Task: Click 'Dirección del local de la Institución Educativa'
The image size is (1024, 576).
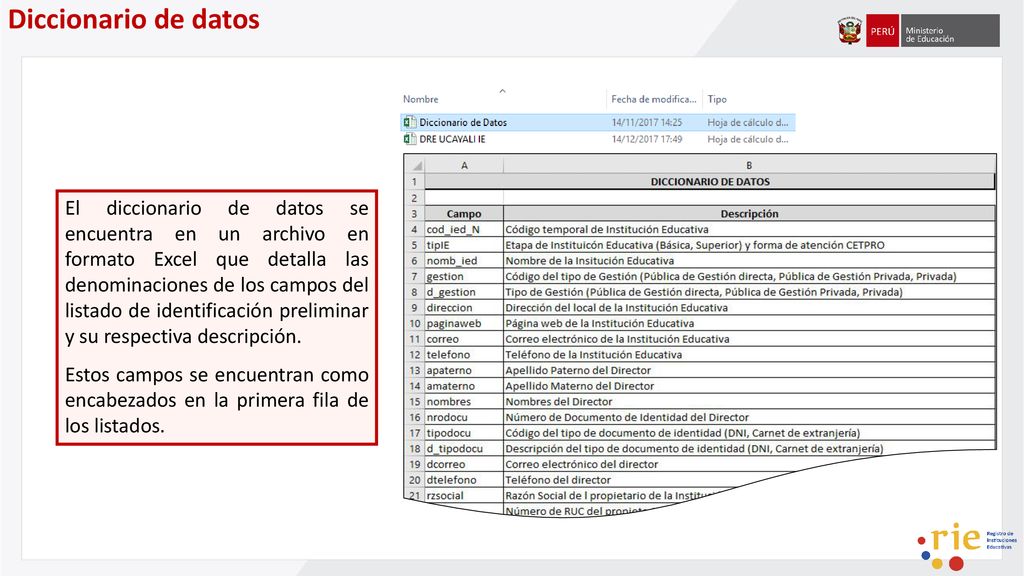Action: click(749, 308)
